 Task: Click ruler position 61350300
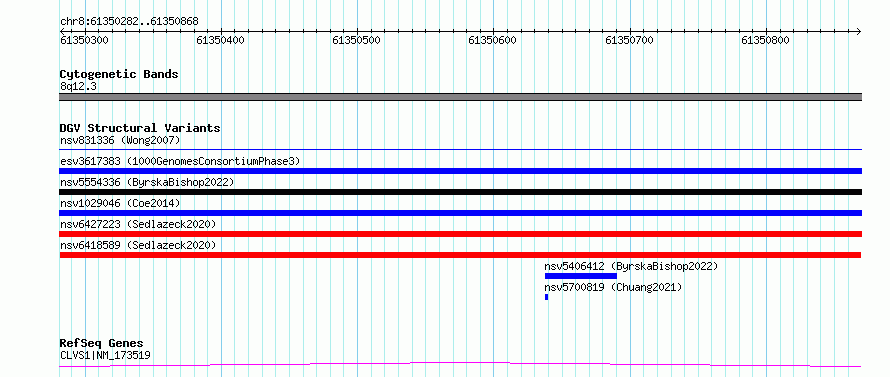(85, 40)
